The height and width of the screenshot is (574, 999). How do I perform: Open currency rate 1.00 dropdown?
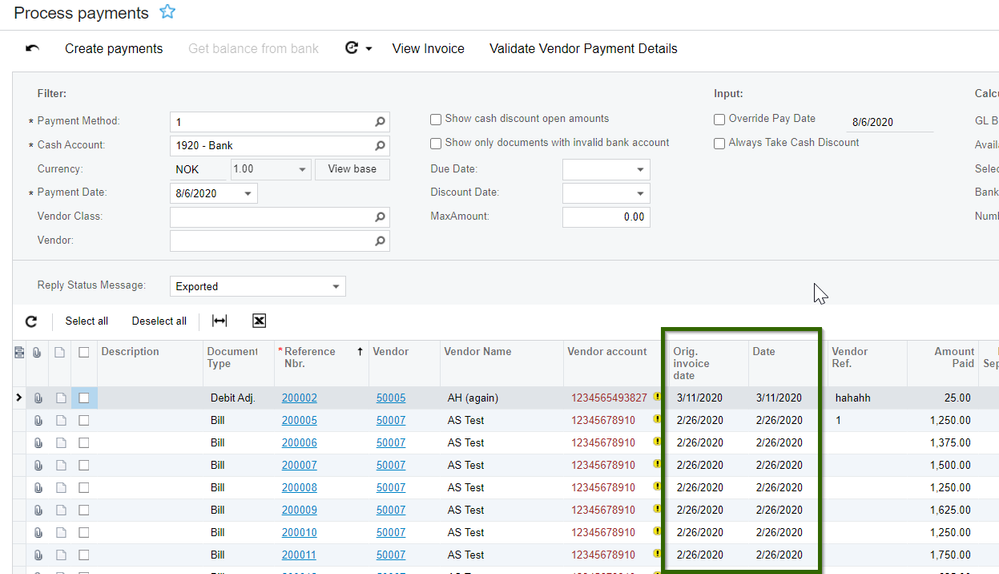pyautogui.click(x=302, y=169)
